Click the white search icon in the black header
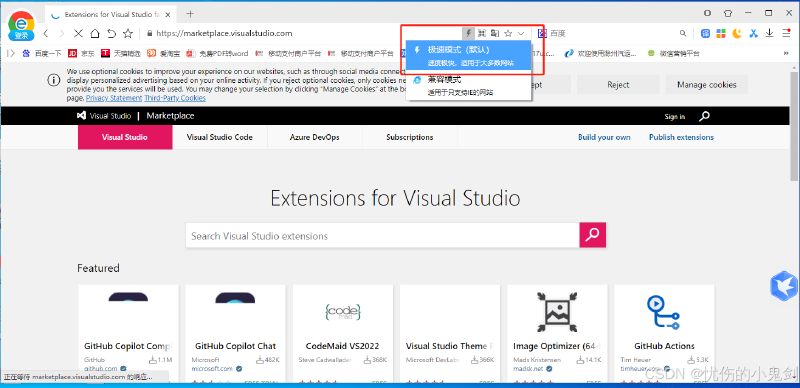 pyautogui.click(x=704, y=116)
